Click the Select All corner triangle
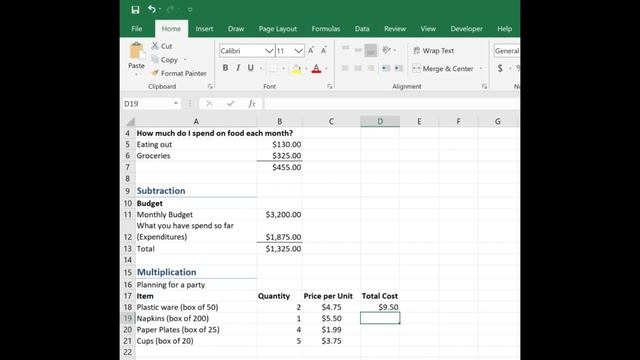 point(130,121)
